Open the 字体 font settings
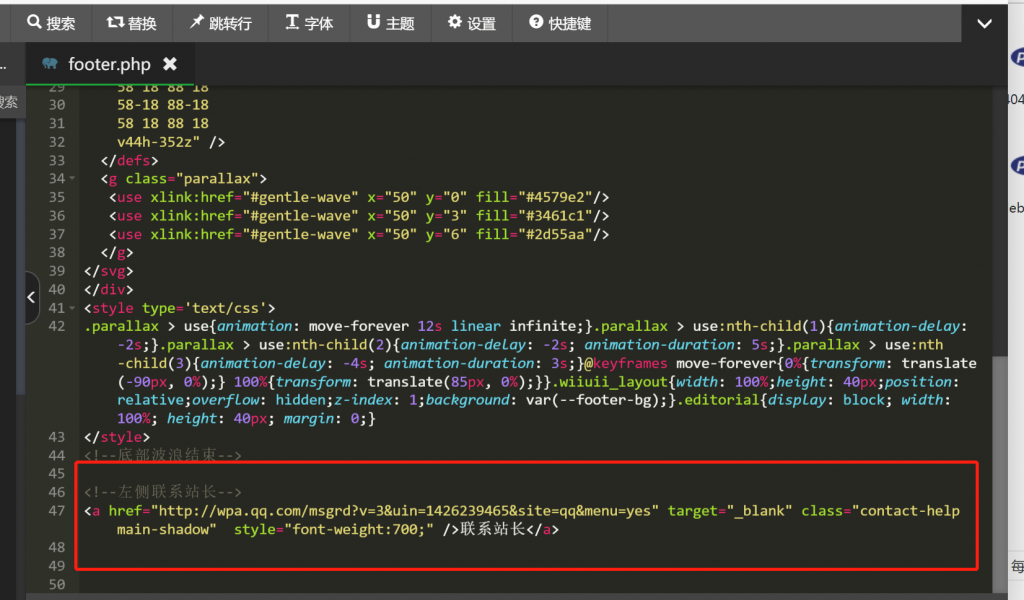This screenshot has height=600, width=1024. tap(309, 23)
